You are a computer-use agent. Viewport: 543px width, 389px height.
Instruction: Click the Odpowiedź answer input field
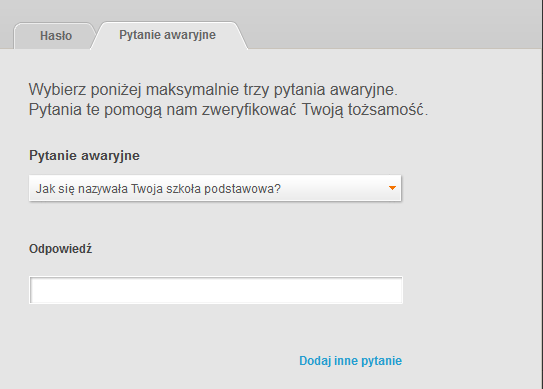click(216, 290)
